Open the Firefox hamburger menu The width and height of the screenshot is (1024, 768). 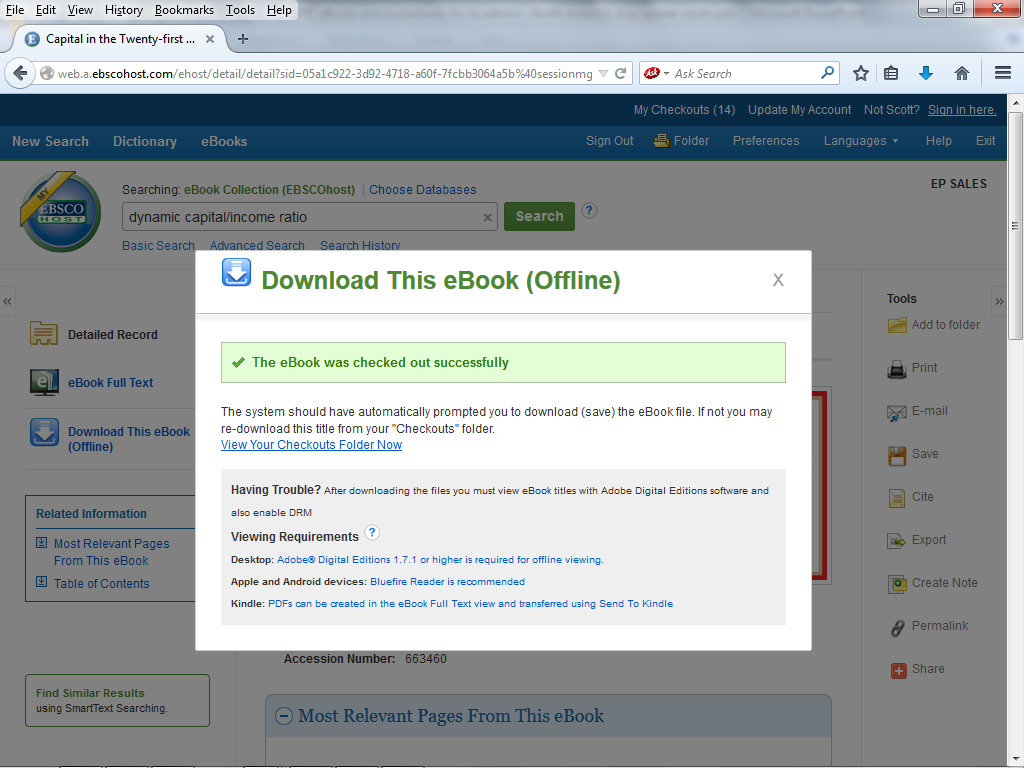click(x=1003, y=73)
